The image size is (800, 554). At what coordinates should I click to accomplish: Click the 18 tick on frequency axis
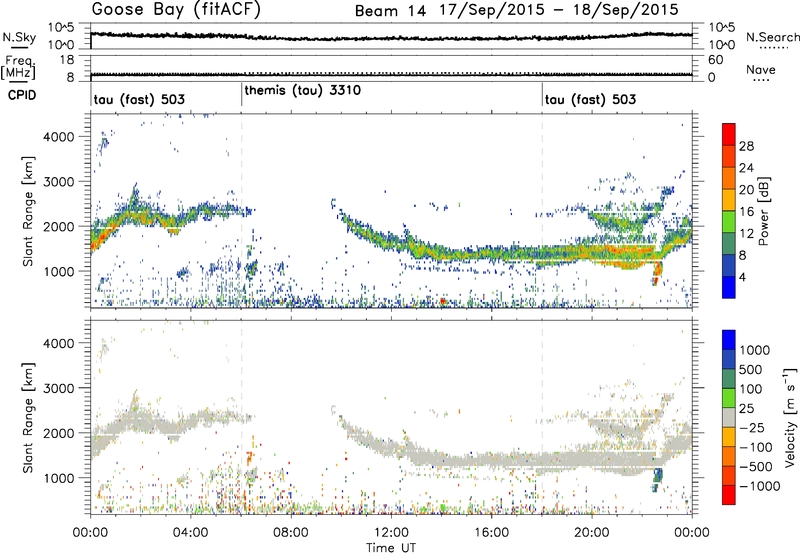[x=66, y=60]
